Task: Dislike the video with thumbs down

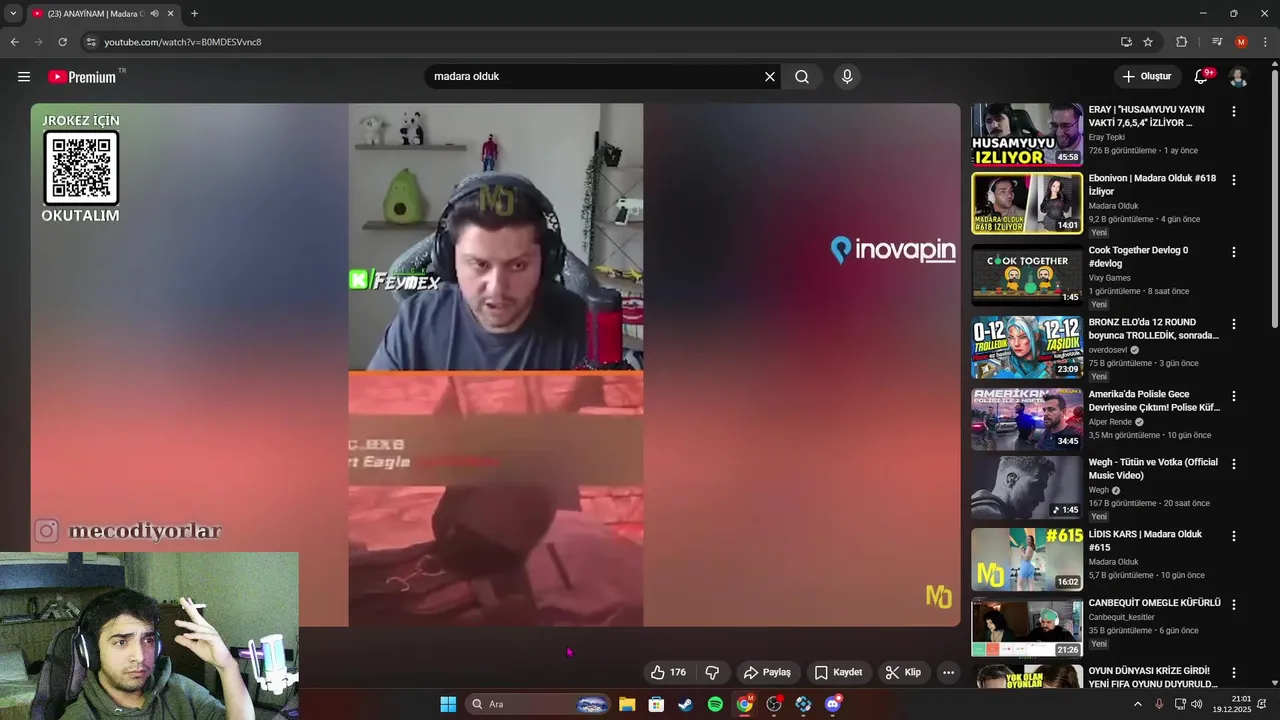Action: pos(713,672)
